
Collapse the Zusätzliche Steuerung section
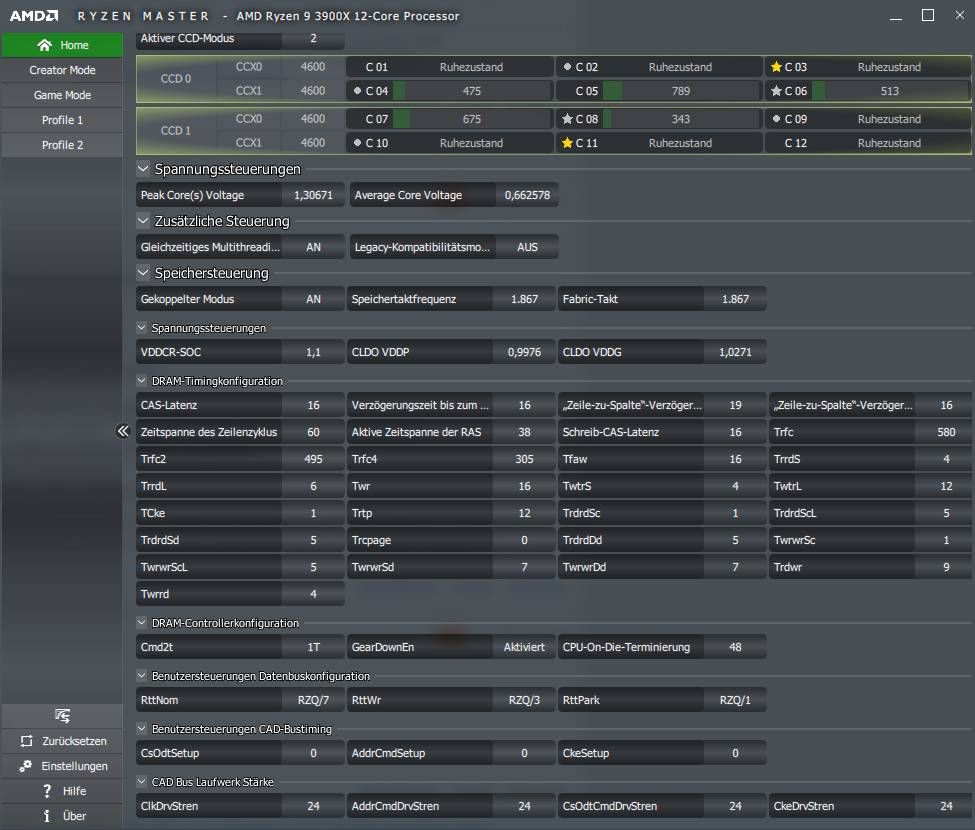[x=143, y=221]
